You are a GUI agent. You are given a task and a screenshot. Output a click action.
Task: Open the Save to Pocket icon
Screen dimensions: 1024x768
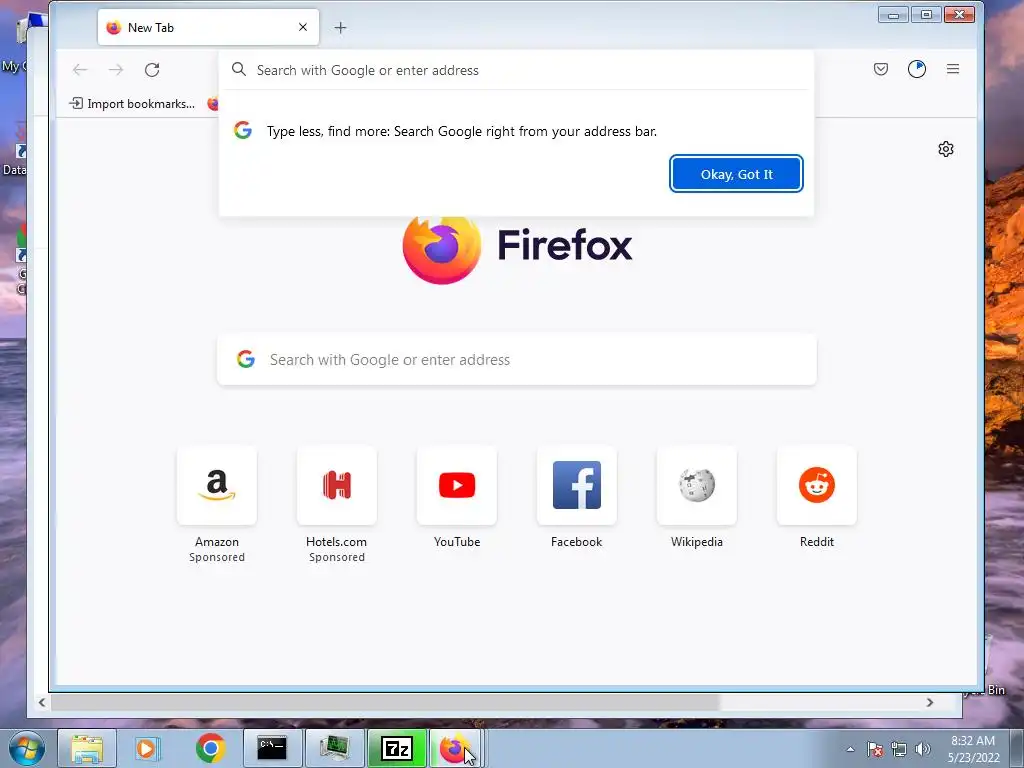881,69
